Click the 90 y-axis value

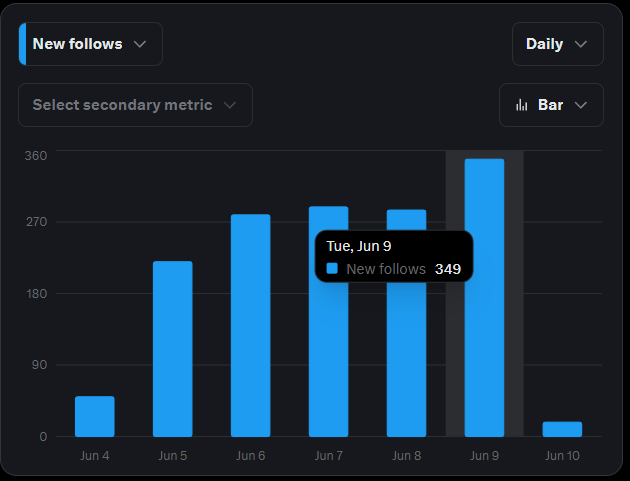point(39,364)
